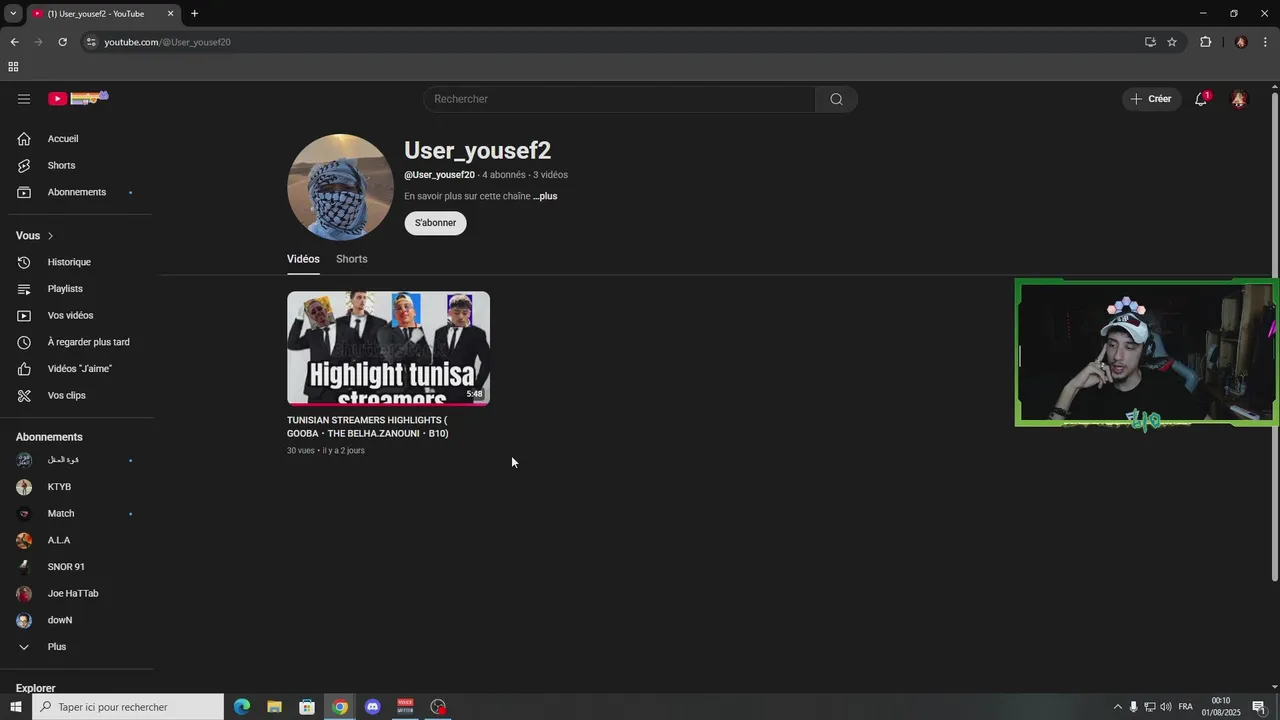Click the YouTube logo
The width and height of the screenshot is (1280, 720).
point(78,98)
